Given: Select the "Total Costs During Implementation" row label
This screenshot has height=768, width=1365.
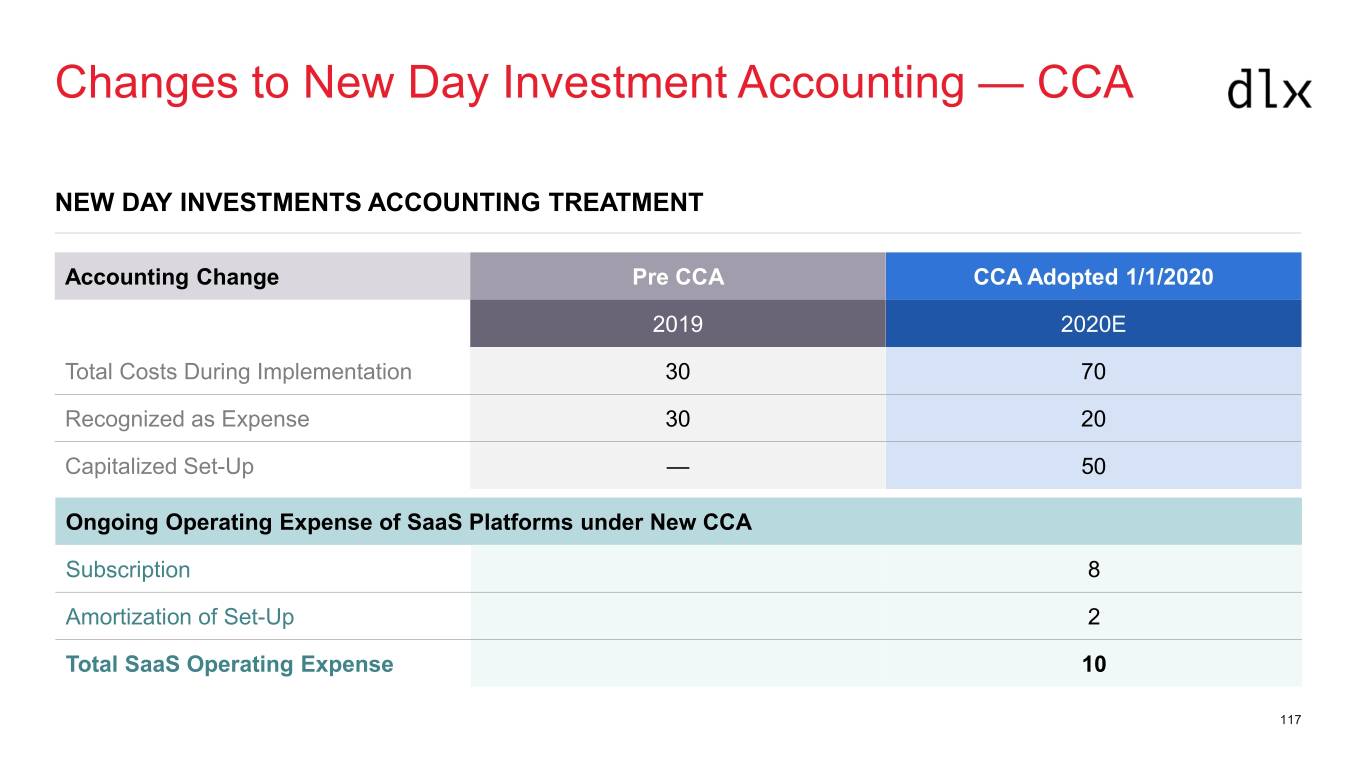Looking at the screenshot, I should pyautogui.click(x=238, y=372).
